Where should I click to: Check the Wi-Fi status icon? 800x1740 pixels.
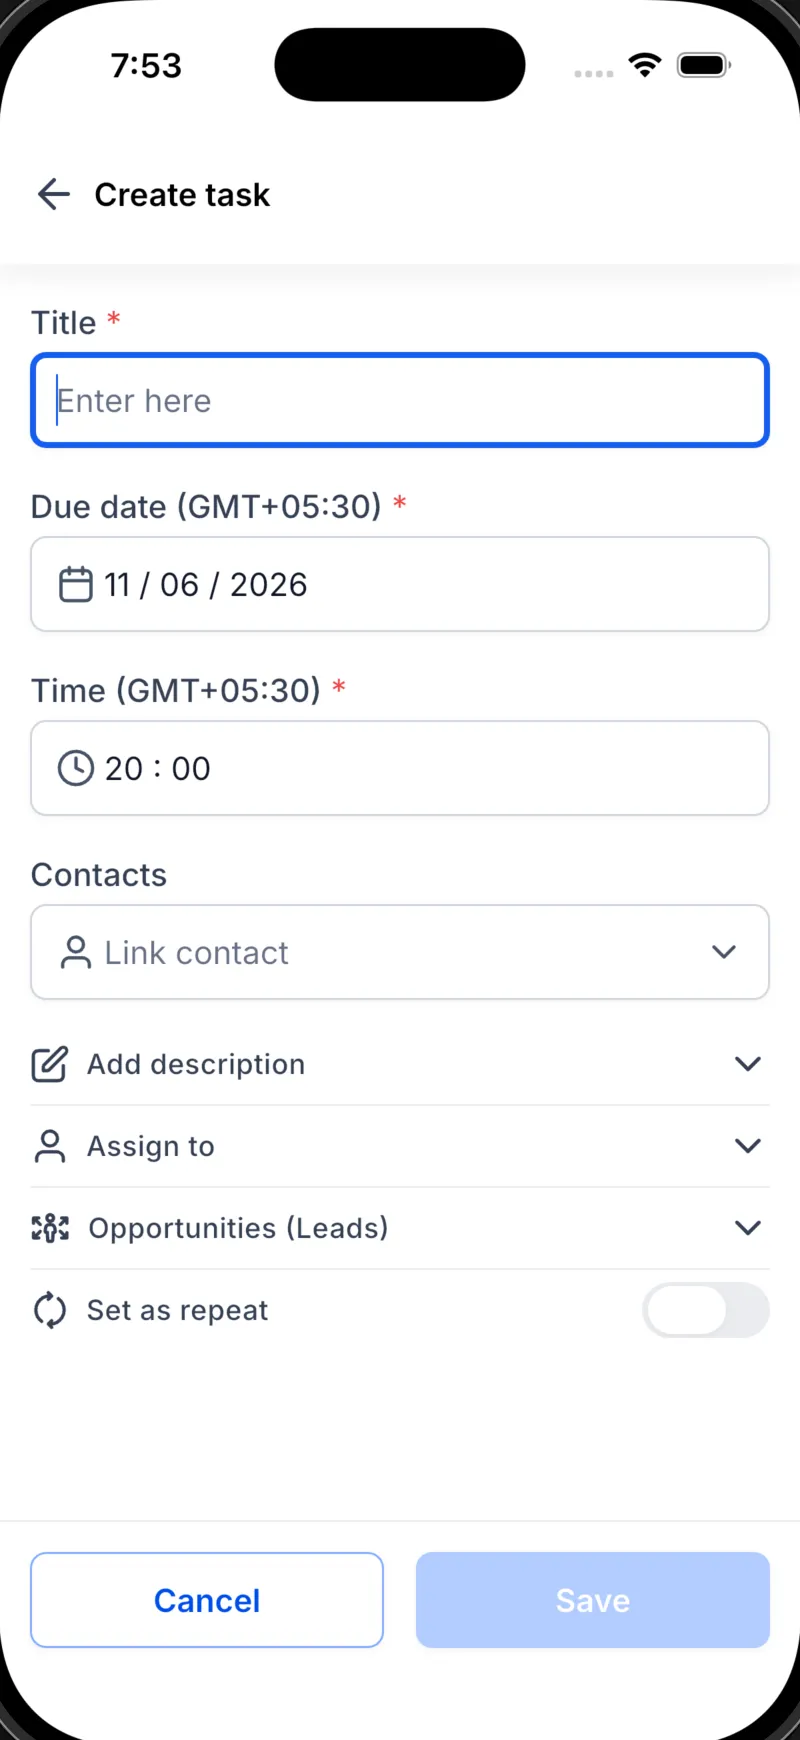coord(645,65)
